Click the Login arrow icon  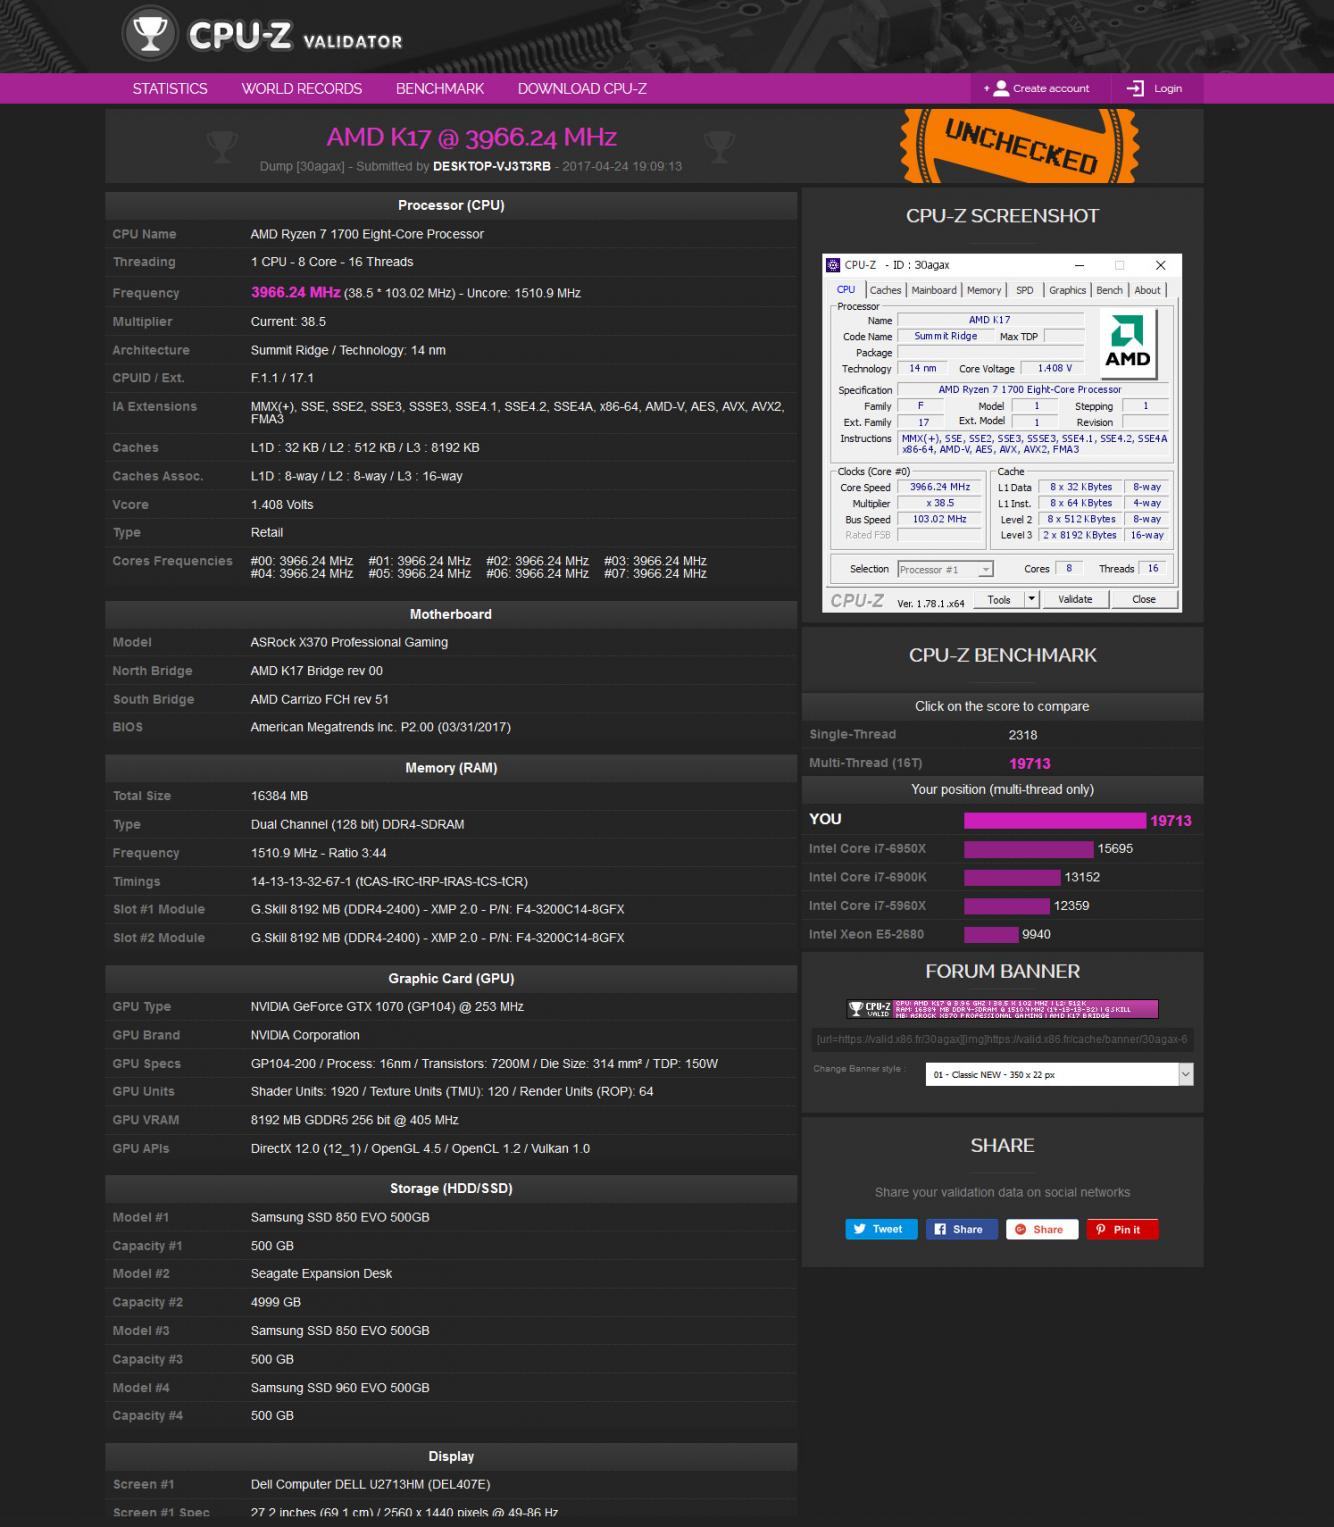pos(1135,88)
